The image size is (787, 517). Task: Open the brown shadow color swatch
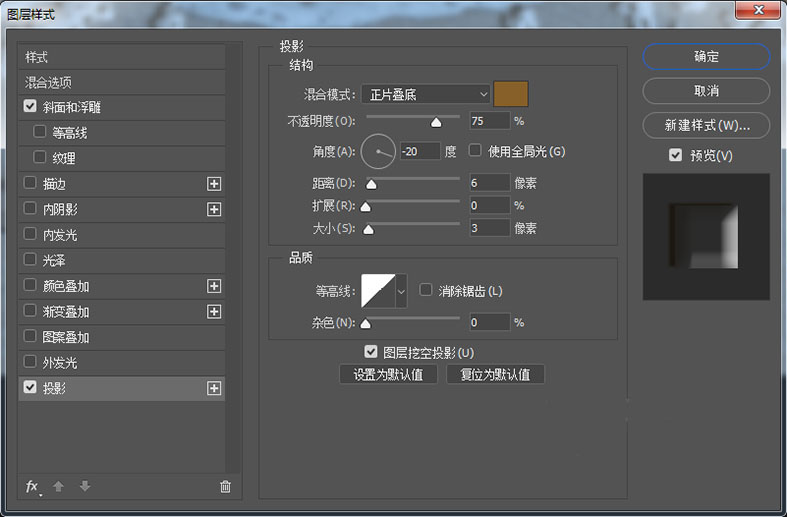(x=511, y=94)
